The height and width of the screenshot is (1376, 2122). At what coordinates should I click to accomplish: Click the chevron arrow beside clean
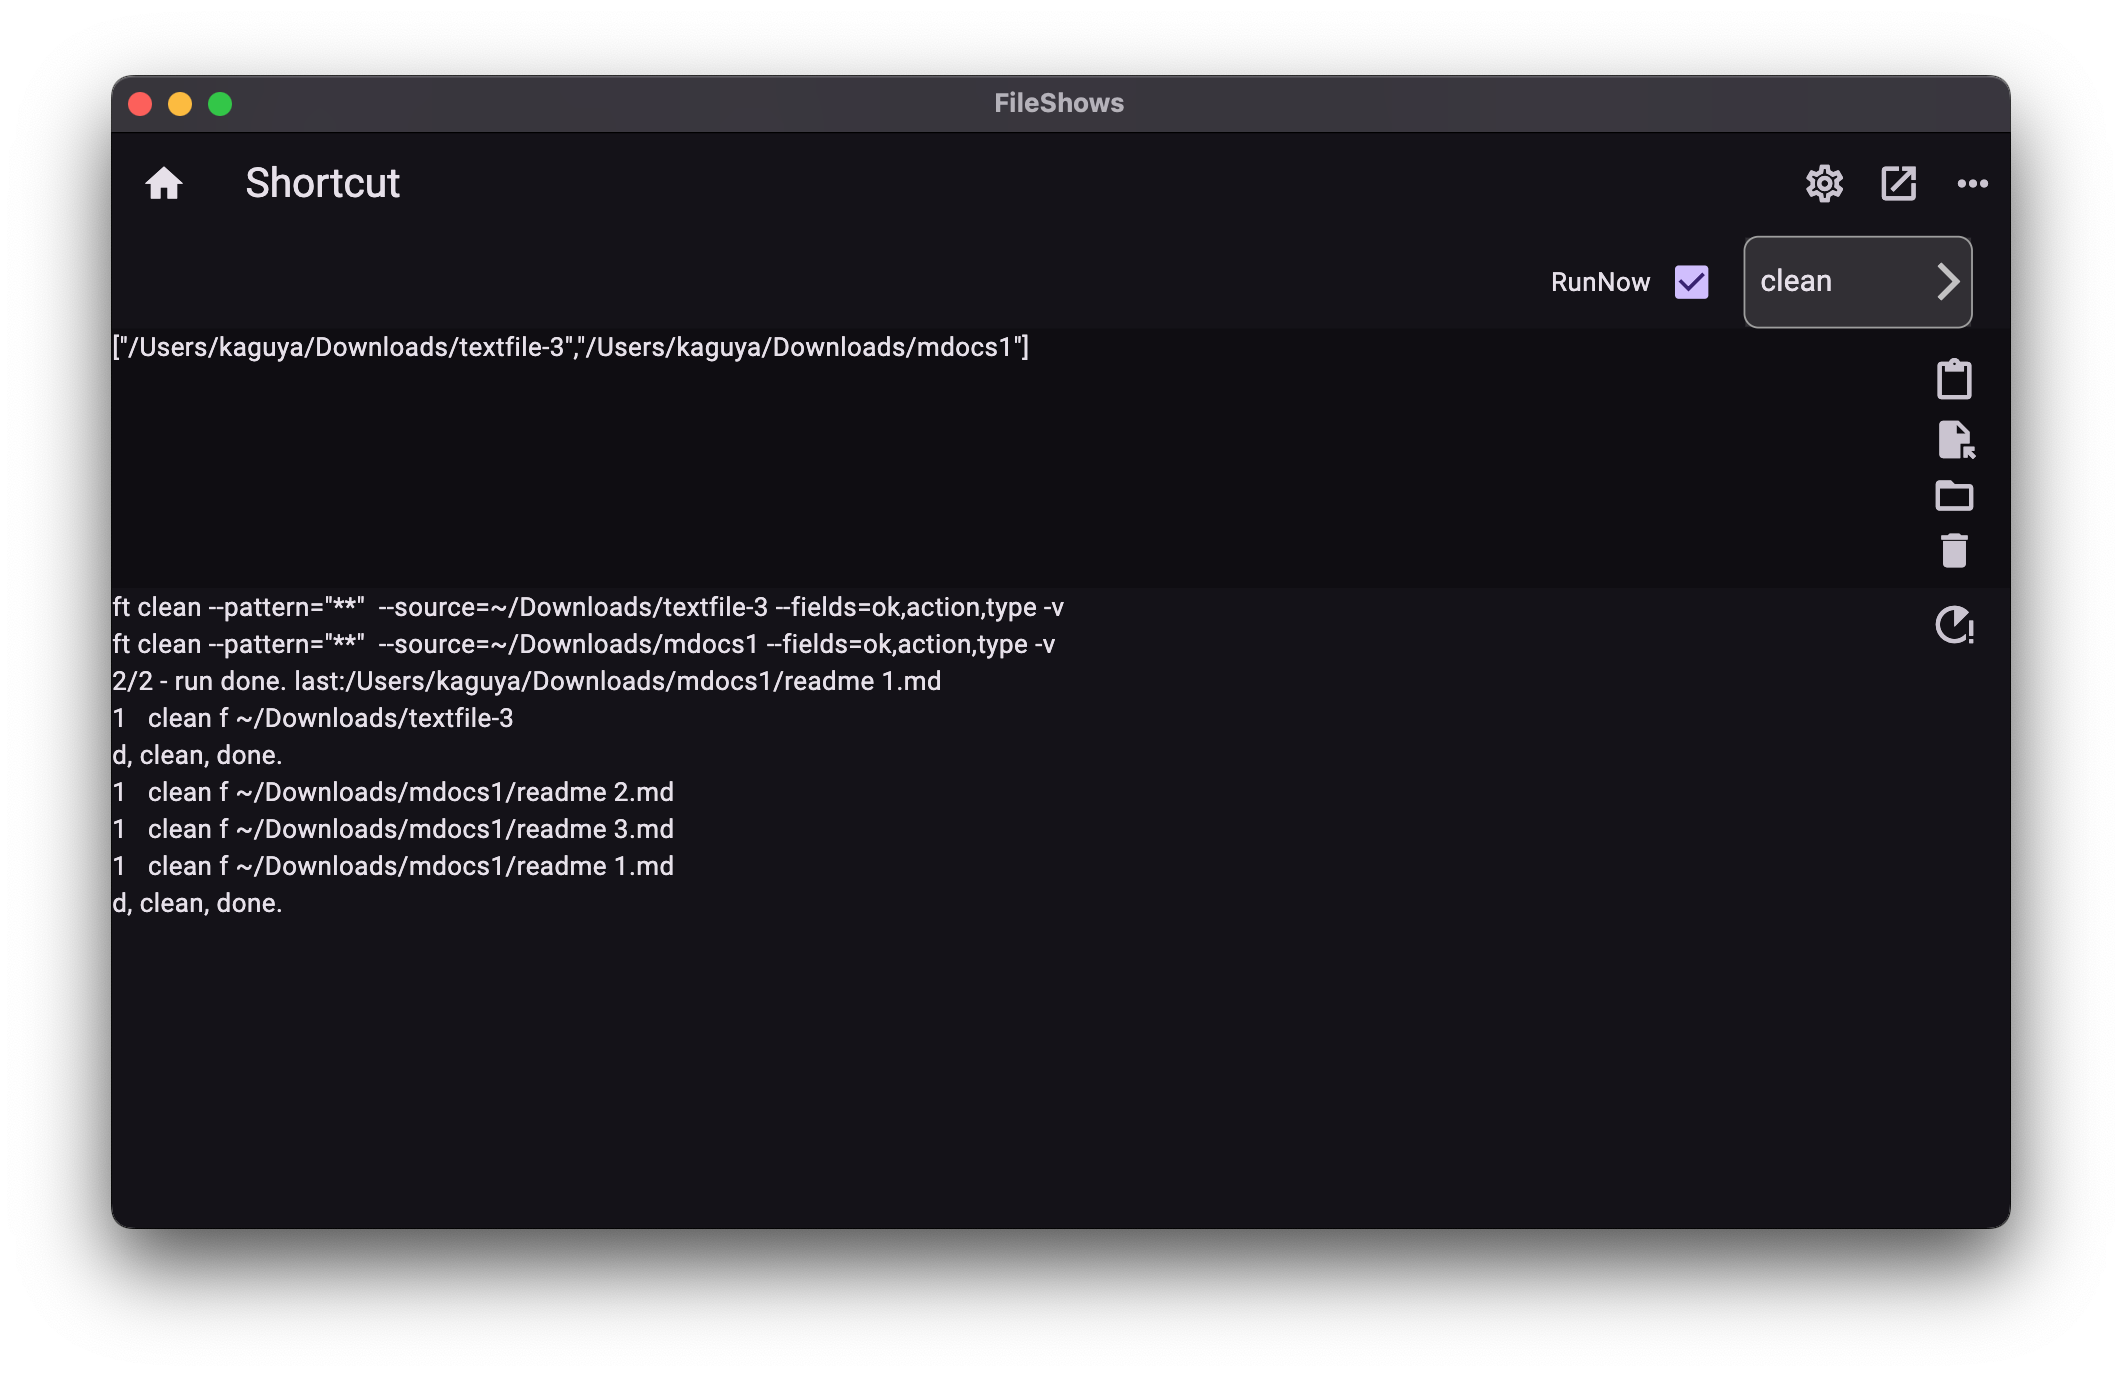click(x=1947, y=282)
